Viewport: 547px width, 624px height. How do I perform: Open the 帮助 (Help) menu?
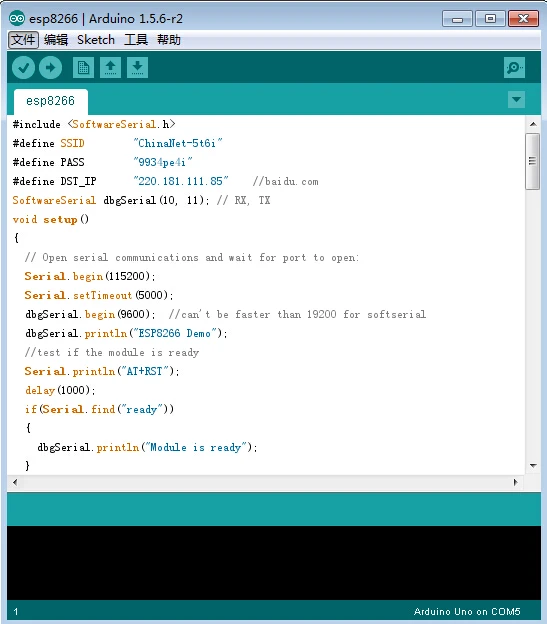tap(169, 40)
